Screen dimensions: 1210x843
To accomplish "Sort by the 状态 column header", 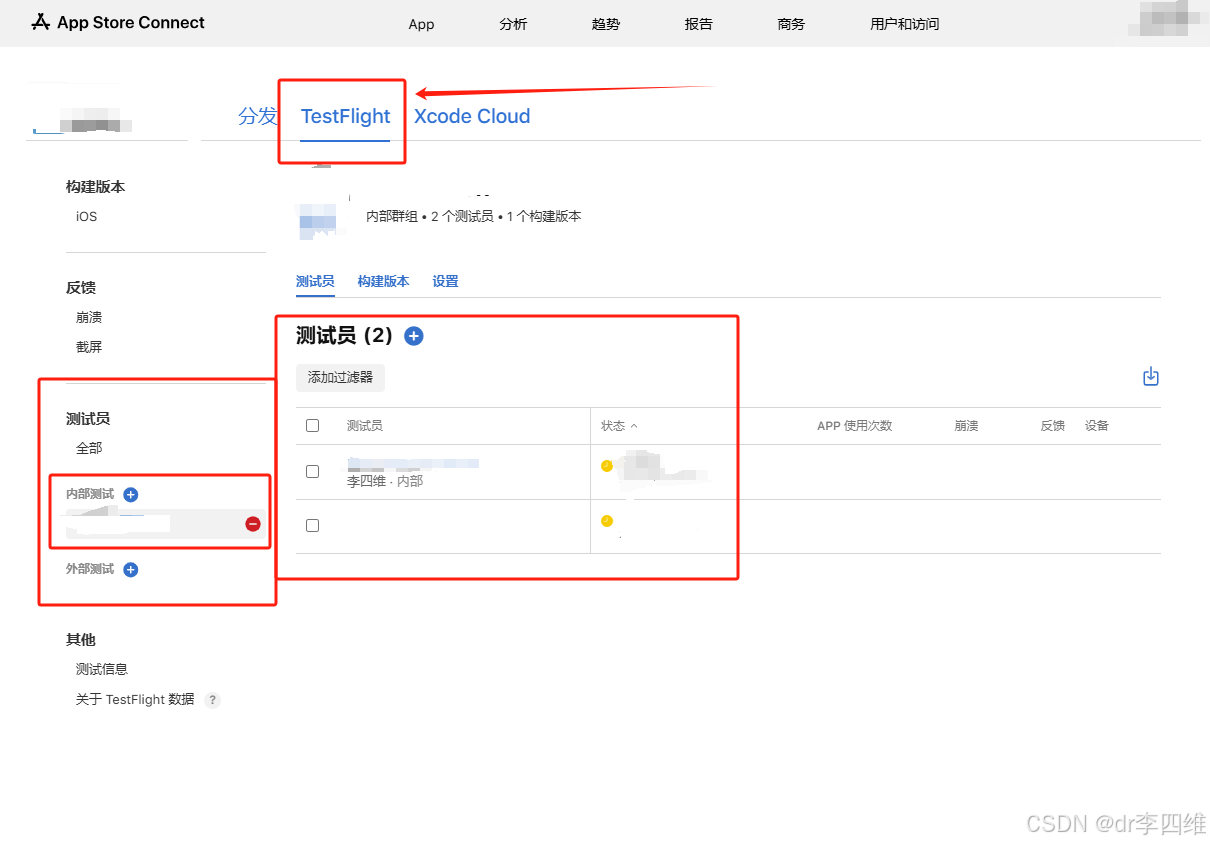I will [x=619, y=426].
